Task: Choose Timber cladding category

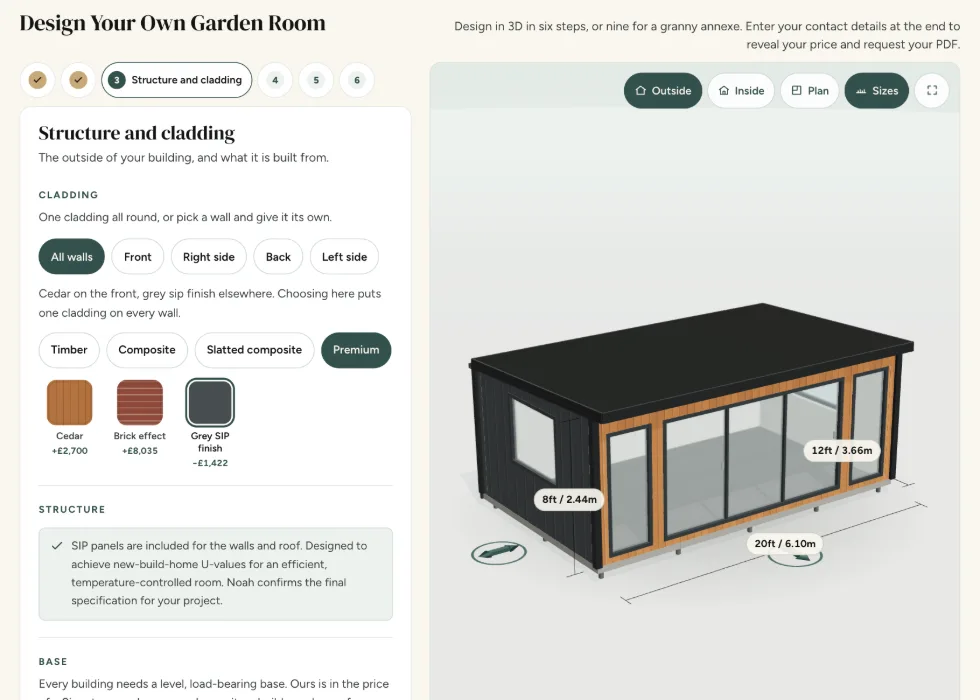Action: coord(69,350)
